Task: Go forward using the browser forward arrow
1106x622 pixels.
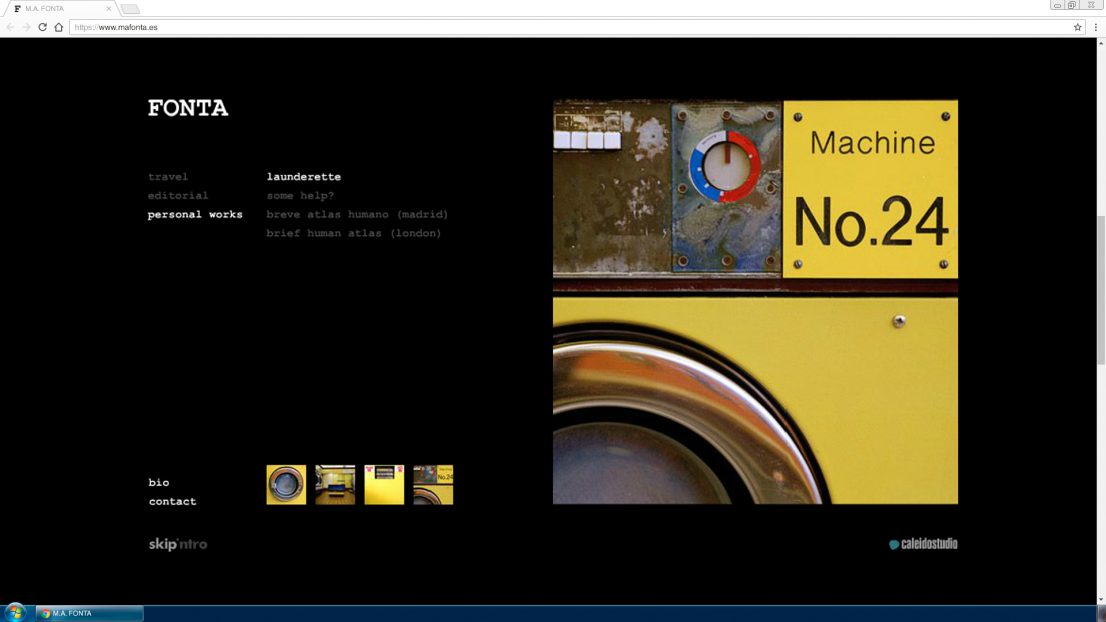Action: tap(26, 27)
